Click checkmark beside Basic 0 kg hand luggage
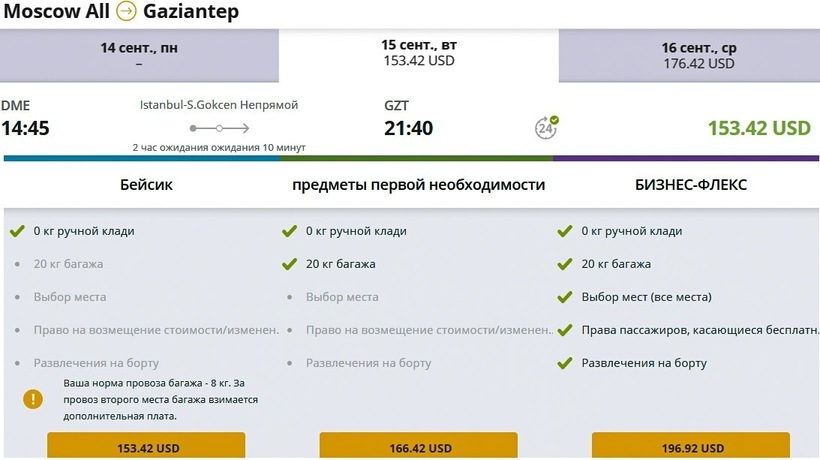Viewport: 820px width, 460px height. pos(16,231)
